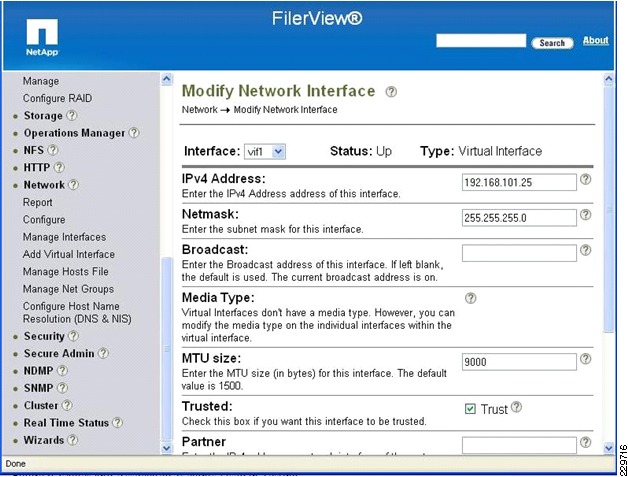The image size is (628, 477).
Task: Click the main pane scrollbar thumb
Action: [x=608, y=208]
